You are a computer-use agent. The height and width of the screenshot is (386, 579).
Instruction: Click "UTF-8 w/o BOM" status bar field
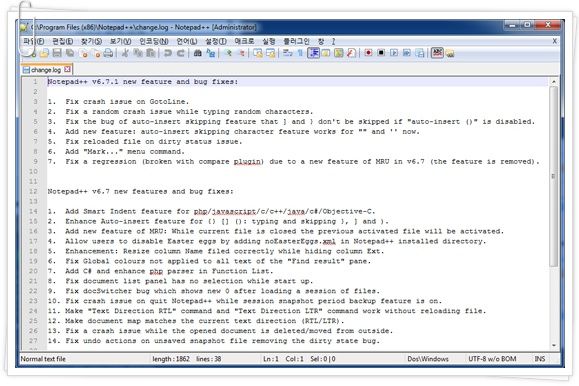click(x=492, y=359)
